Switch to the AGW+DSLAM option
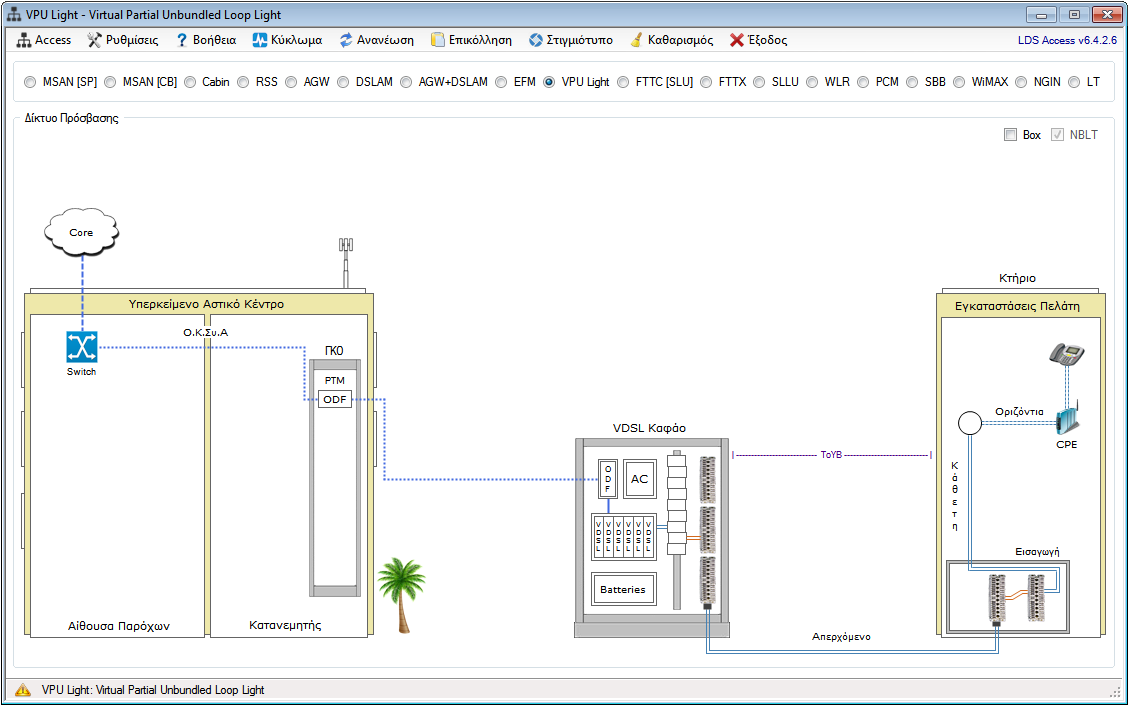This screenshot has height=707, width=1130. [406, 82]
